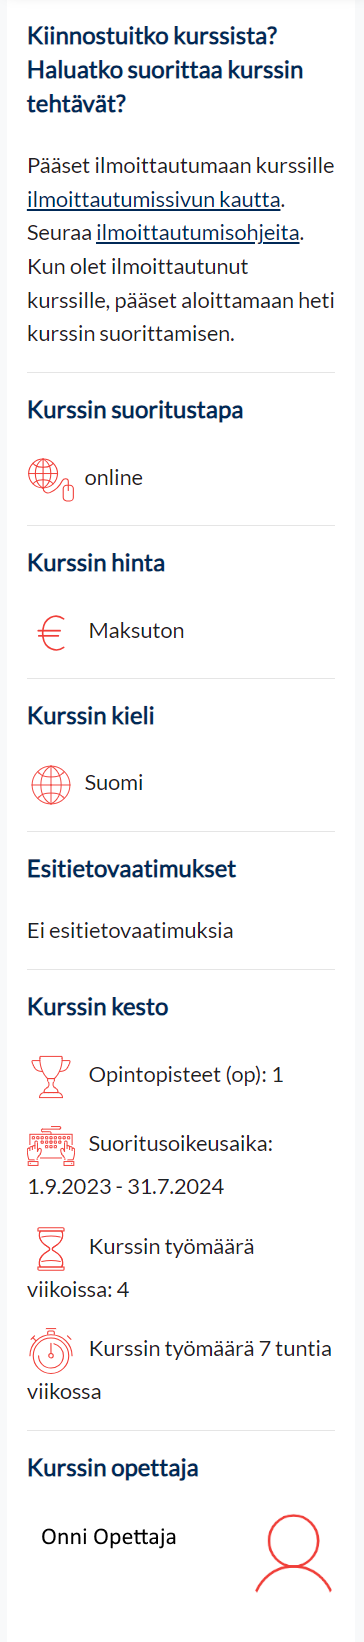The height and width of the screenshot is (1642, 364).
Task: Click the Kurssin hinta heading
Action: (x=96, y=563)
